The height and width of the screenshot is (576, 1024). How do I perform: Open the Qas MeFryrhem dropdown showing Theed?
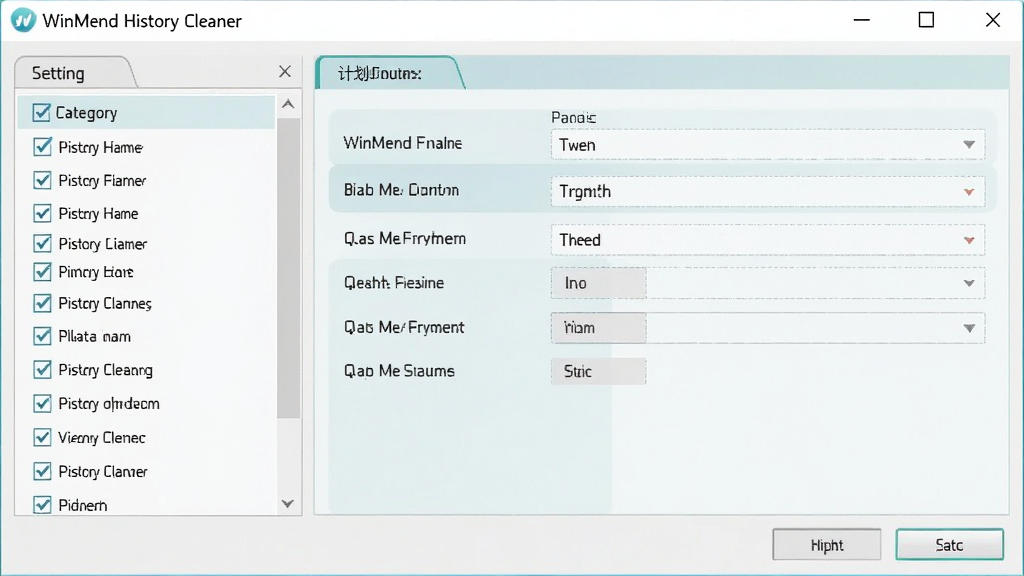tap(767, 240)
